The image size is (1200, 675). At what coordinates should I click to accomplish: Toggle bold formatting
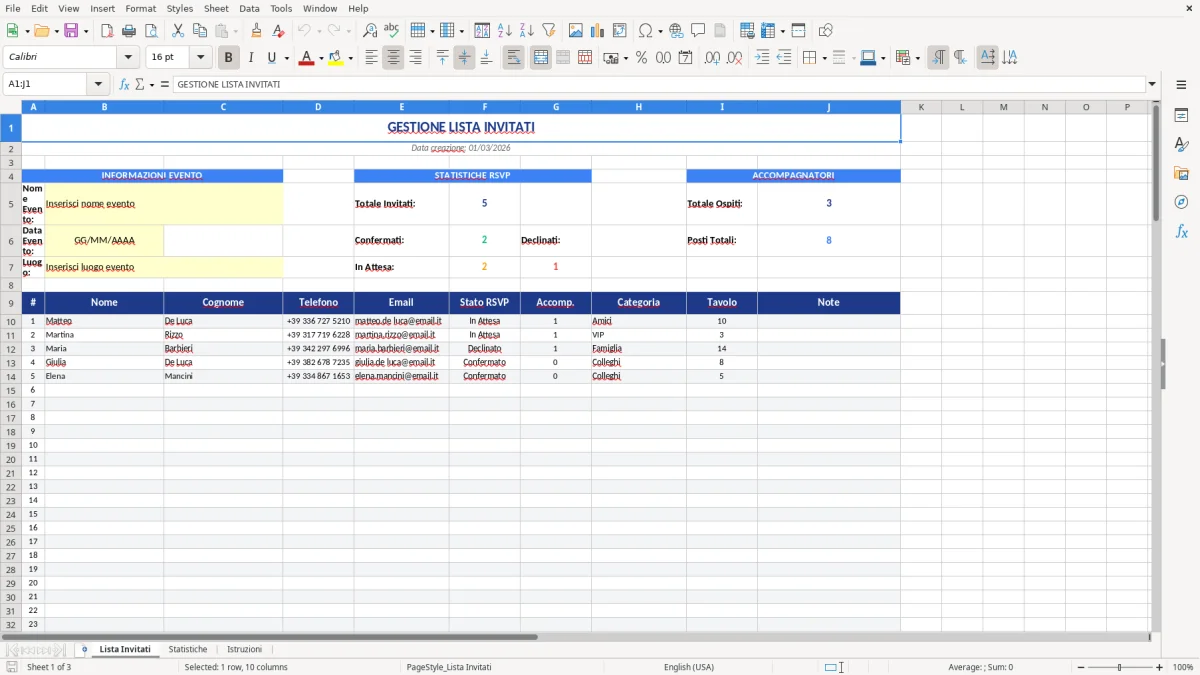[x=228, y=57]
